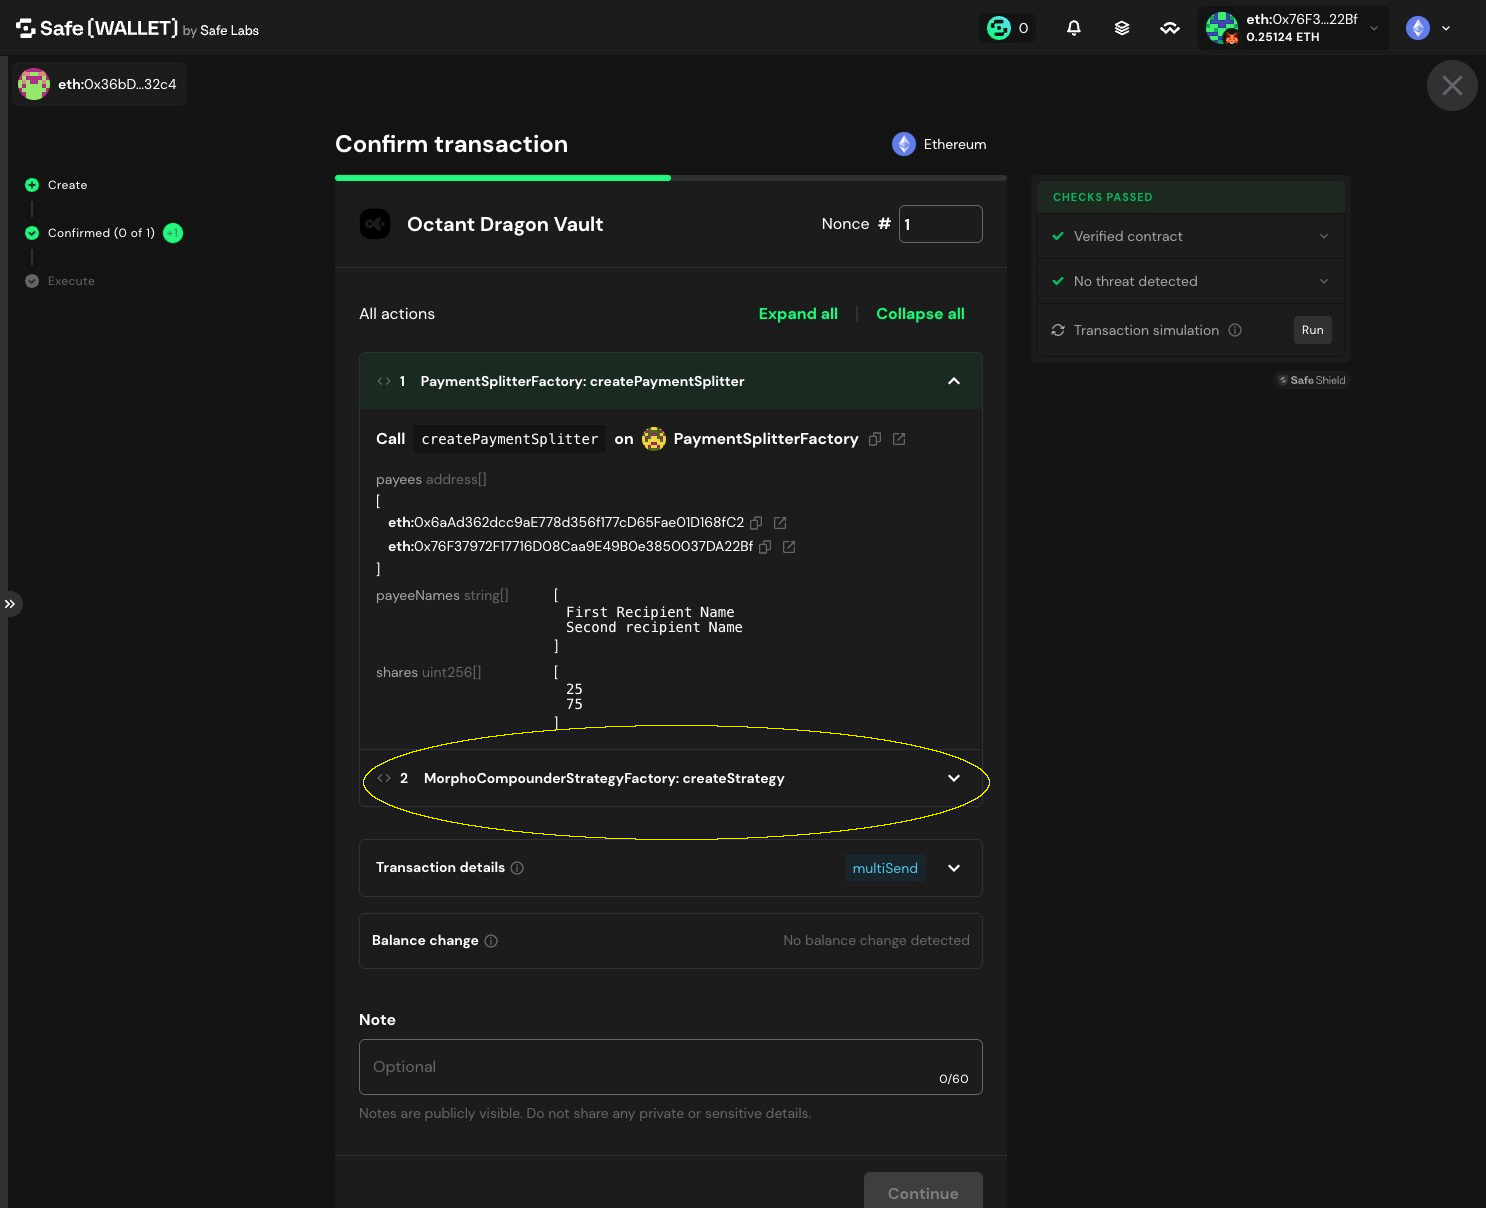The width and height of the screenshot is (1486, 1208).
Task: Open the WalletConnect icon in header
Action: pos(1170,28)
